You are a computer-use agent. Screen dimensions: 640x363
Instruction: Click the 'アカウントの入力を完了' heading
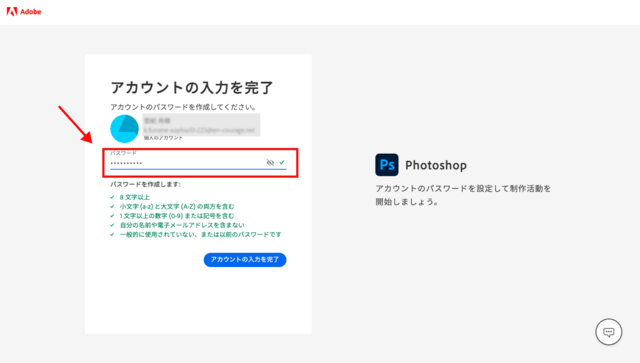click(192, 87)
